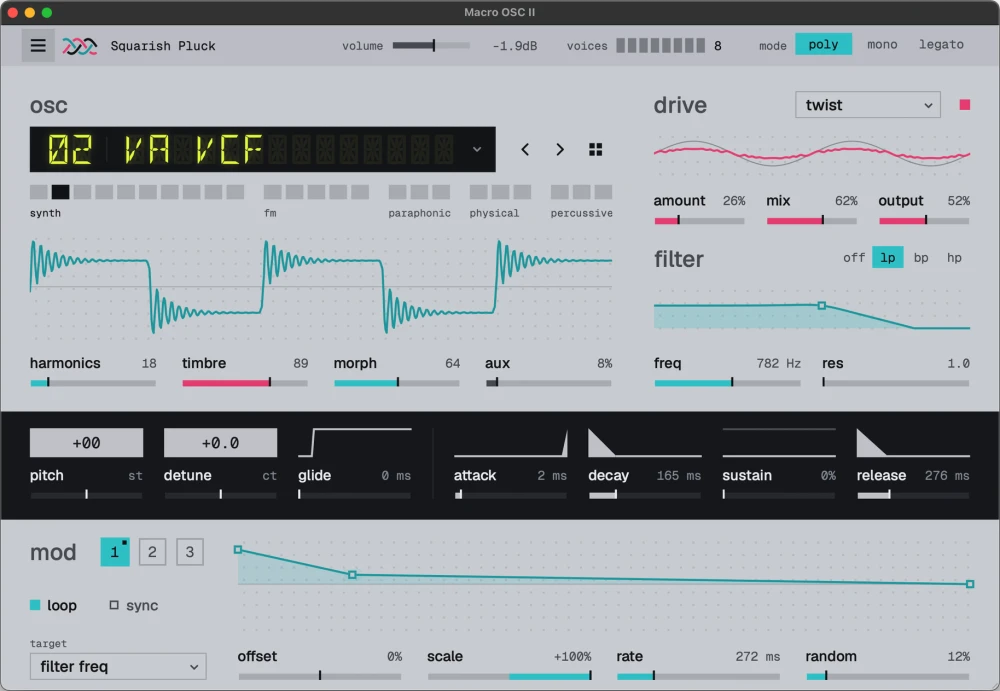Image resolution: width=1000 pixels, height=691 pixels.
Task: Toggle the red drive enable square
Action: coord(965,105)
